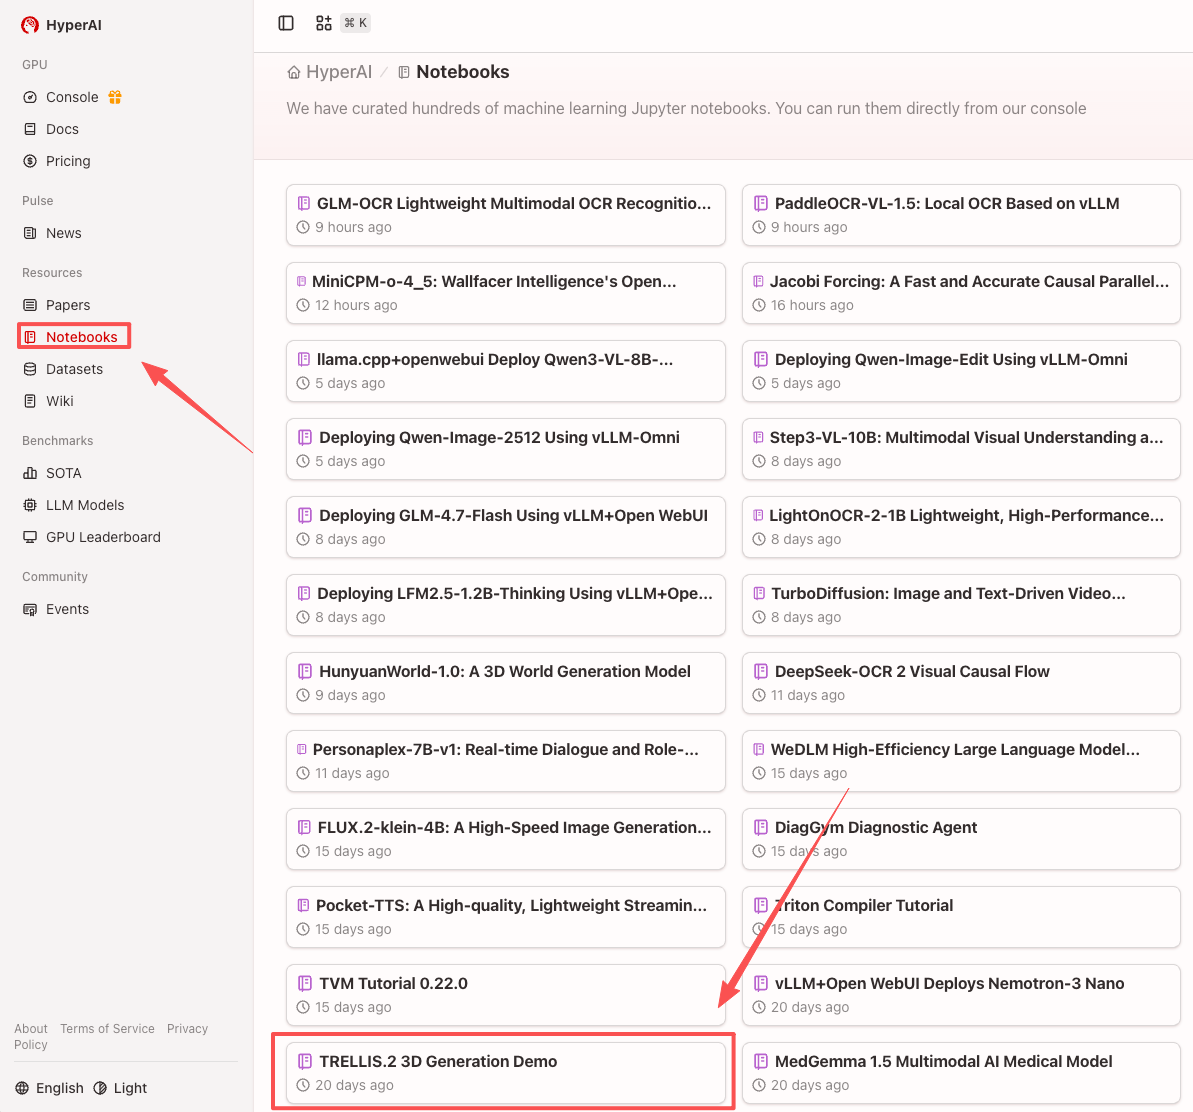Toggle the sidebar collapse icon

(x=286, y=23)
